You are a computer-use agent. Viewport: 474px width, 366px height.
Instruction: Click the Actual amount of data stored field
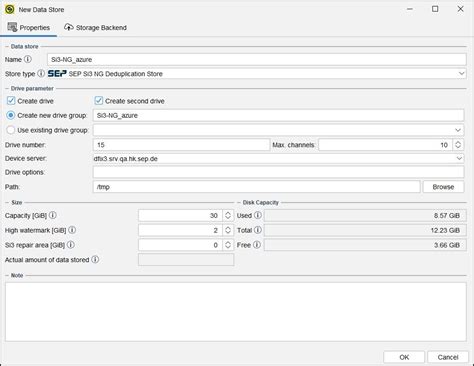(186, 259)
